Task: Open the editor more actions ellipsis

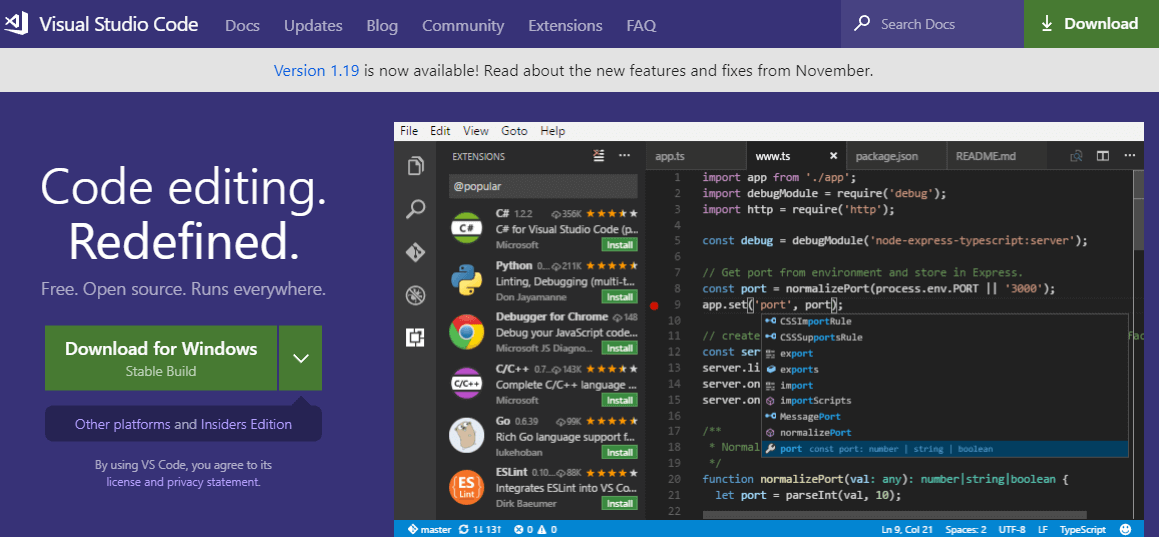Action: 1129,156
